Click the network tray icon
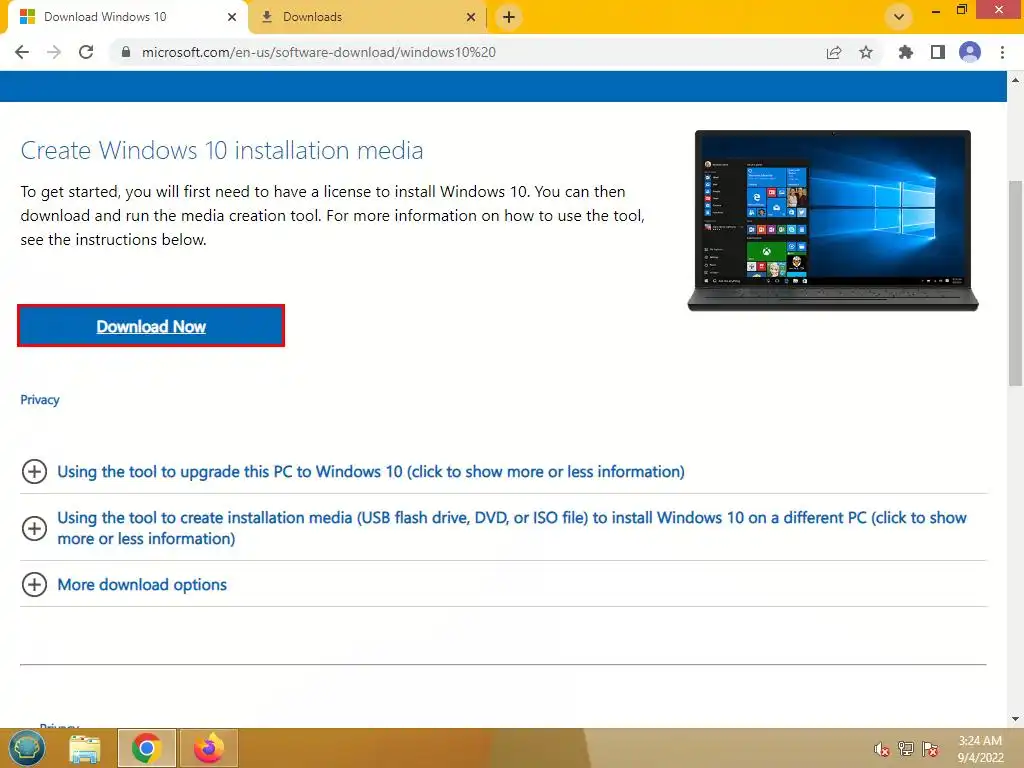 point(906,749)
